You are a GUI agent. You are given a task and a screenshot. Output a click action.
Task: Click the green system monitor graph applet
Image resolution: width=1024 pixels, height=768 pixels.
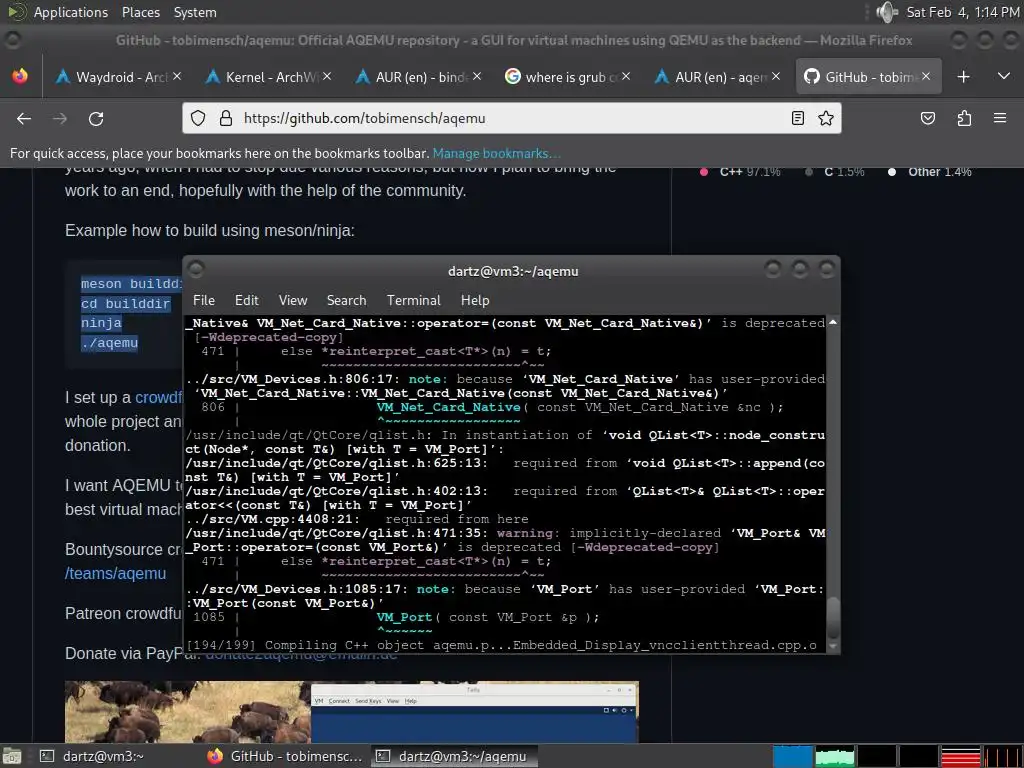(x=835, y=756)
